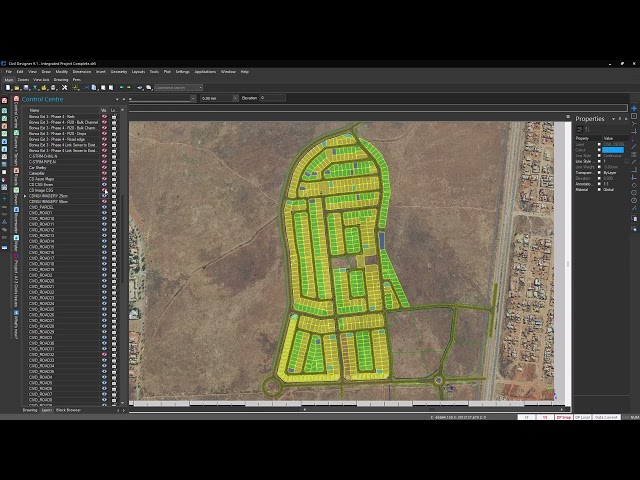Click the shield icon in left strip

4,180
